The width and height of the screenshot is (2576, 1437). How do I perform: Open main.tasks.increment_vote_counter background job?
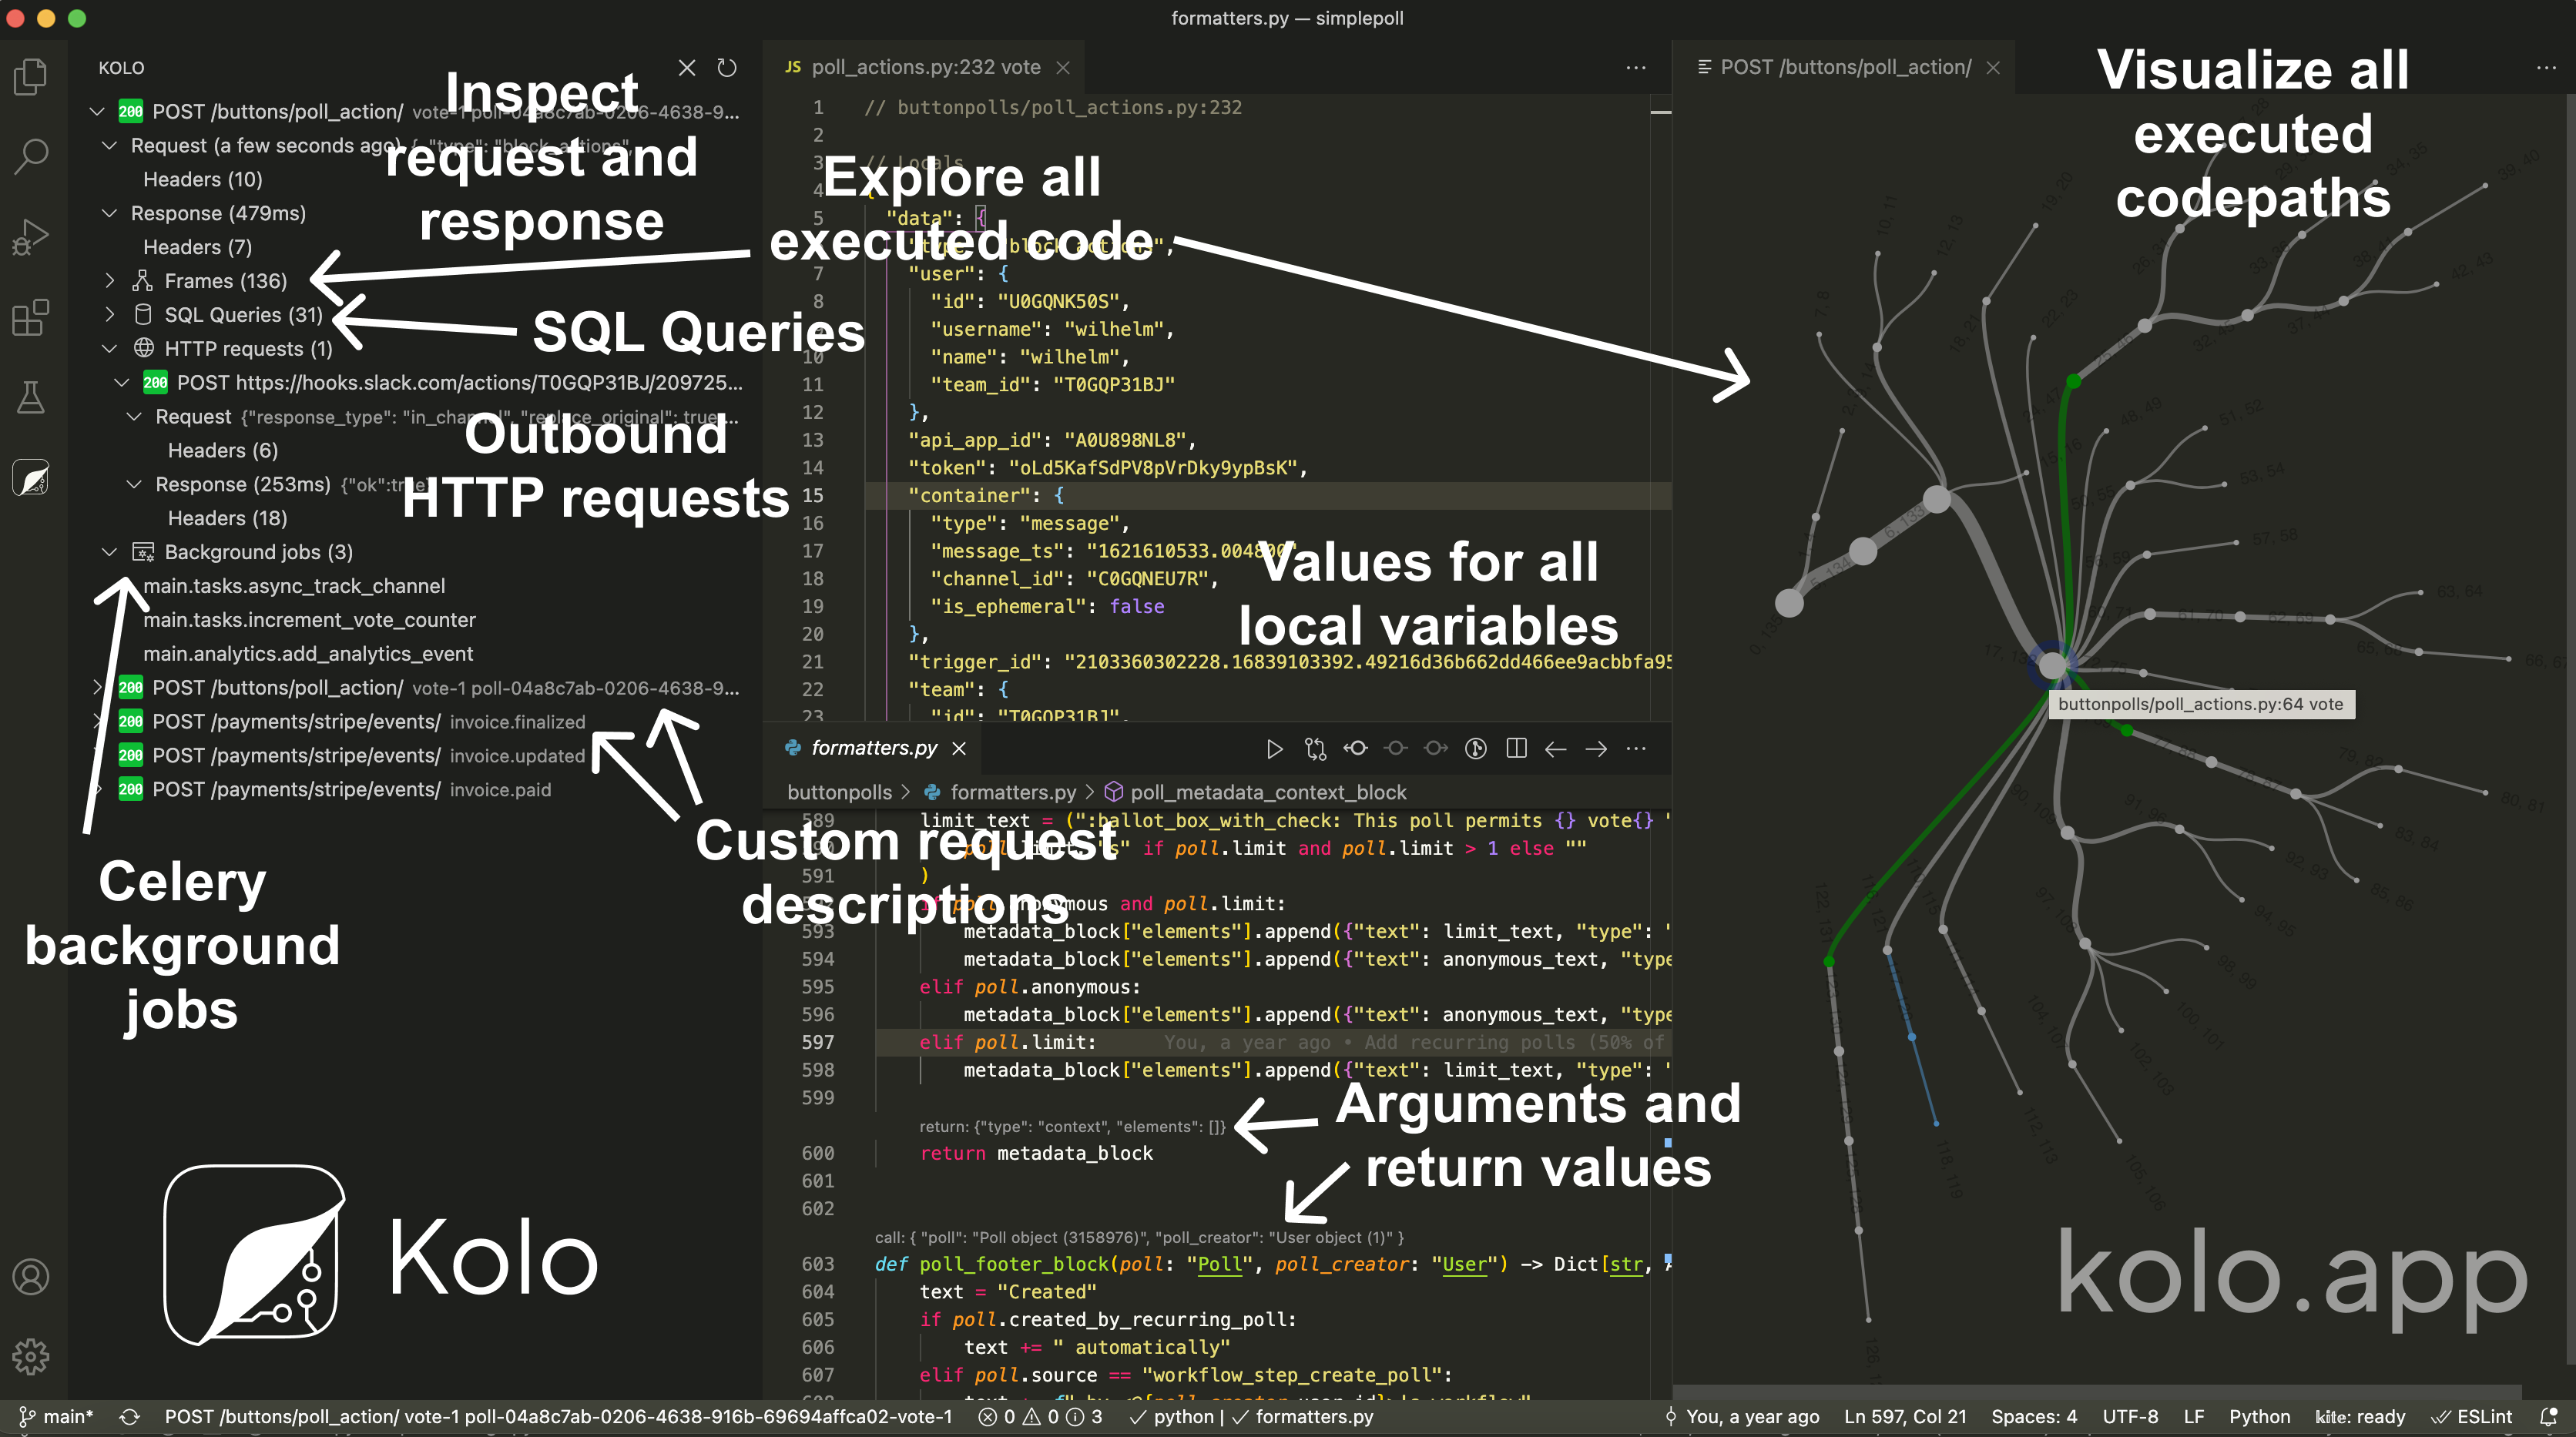[309, 620]
